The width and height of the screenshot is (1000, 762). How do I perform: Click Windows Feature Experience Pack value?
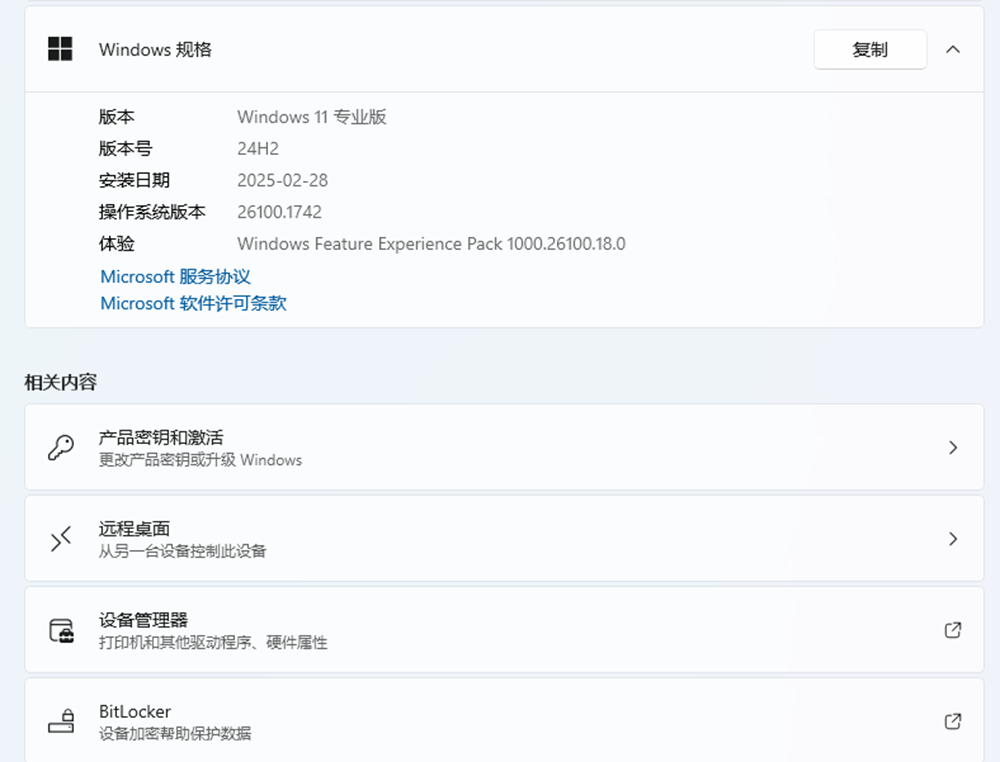click(x=431, y=244)
